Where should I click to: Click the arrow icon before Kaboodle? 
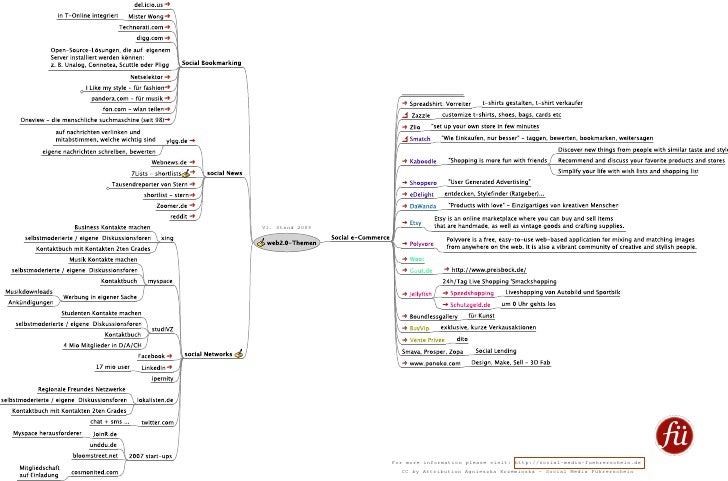404,161
